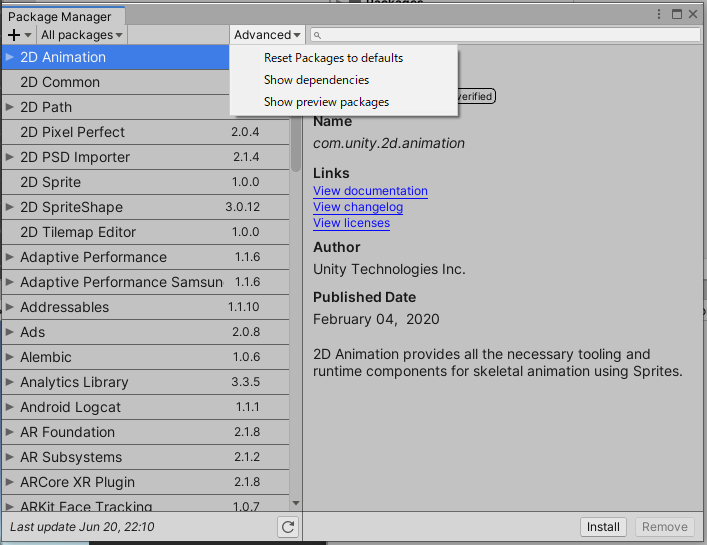This screenshot has height=545, width=707.
Task: Expand the 2D Path package arrow
Action: click(x=9, y=107)
